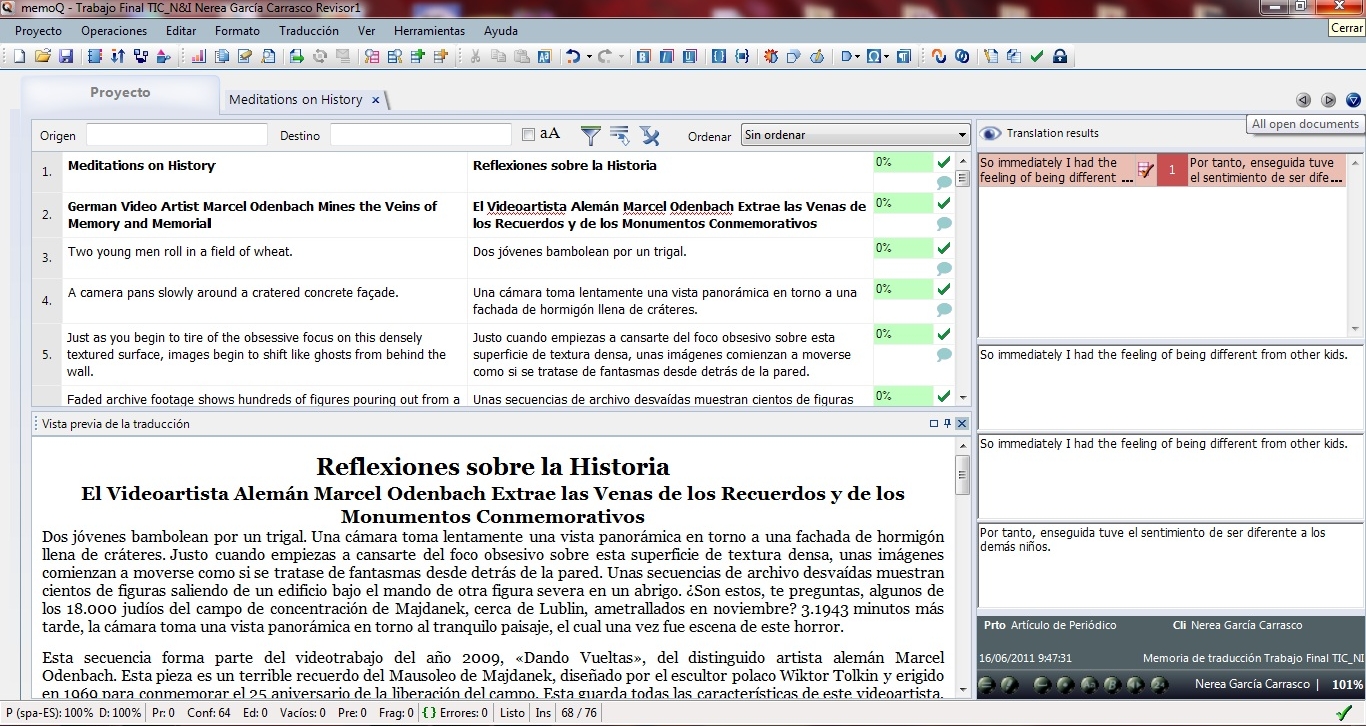Click the paragraph mark non-printing characters icon
Image resolution: width=1366 pixels, height=726 pixels.
tap(904, 57)
